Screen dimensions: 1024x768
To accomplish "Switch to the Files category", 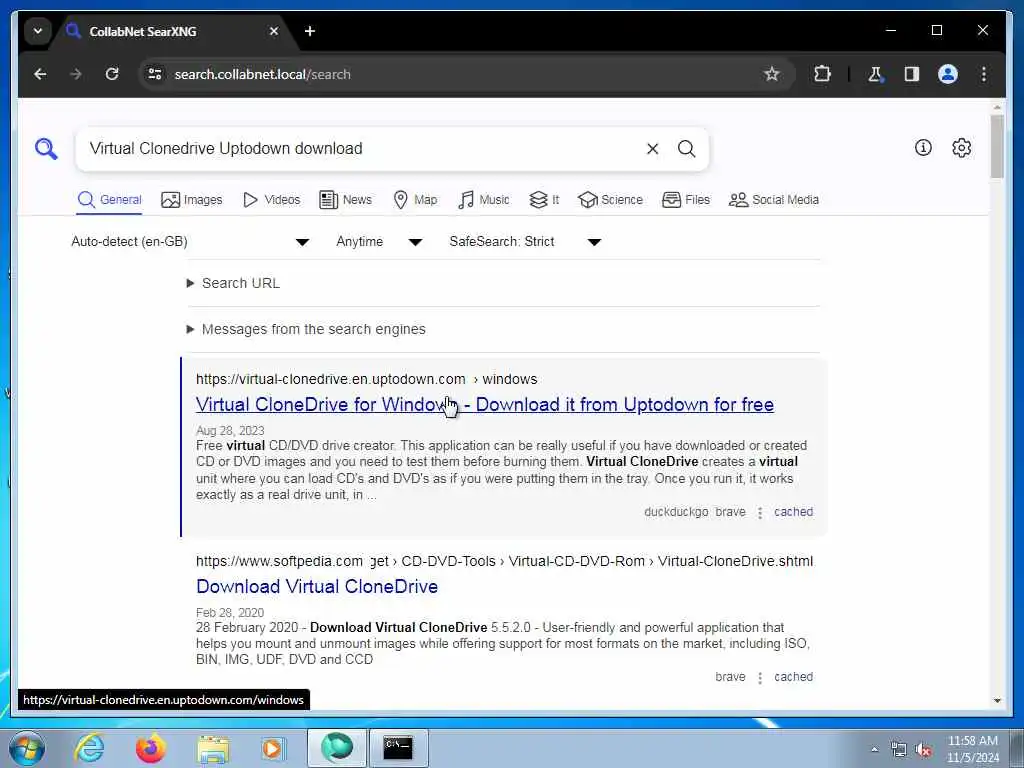I will 686,200.
